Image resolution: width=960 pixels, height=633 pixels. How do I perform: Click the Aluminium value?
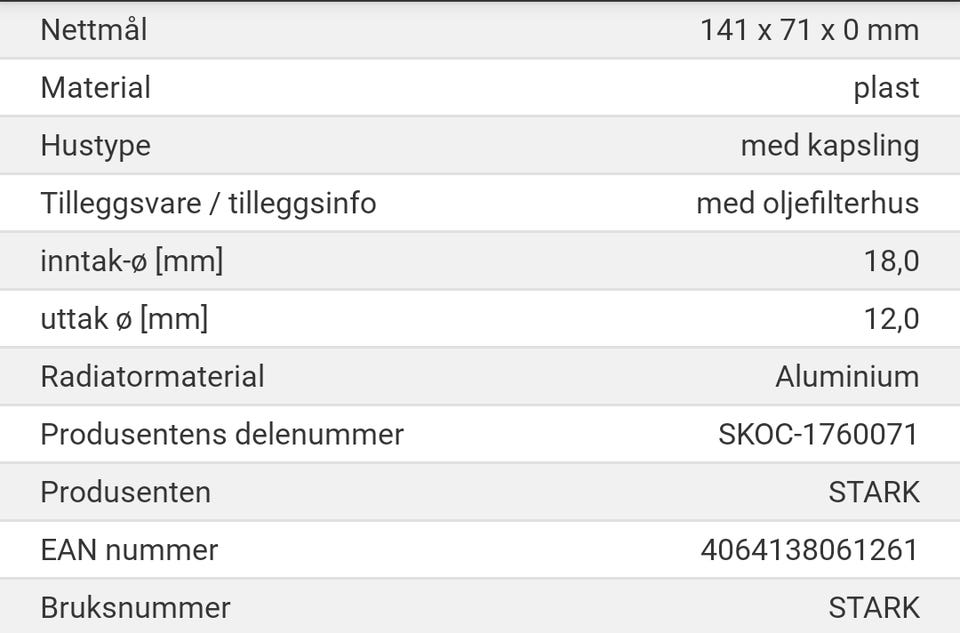[x=847, y=376]
